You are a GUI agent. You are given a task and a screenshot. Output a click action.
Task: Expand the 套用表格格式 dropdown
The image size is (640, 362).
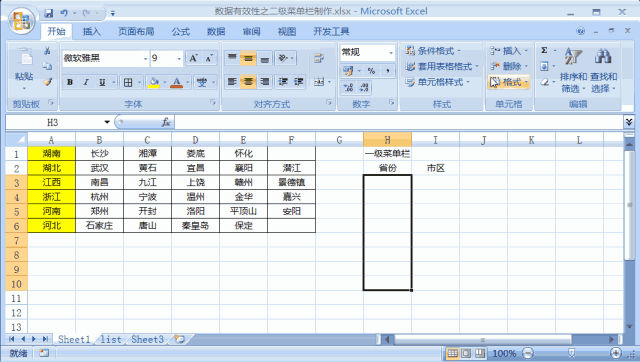pyautogui.click(x=477, y=66)
